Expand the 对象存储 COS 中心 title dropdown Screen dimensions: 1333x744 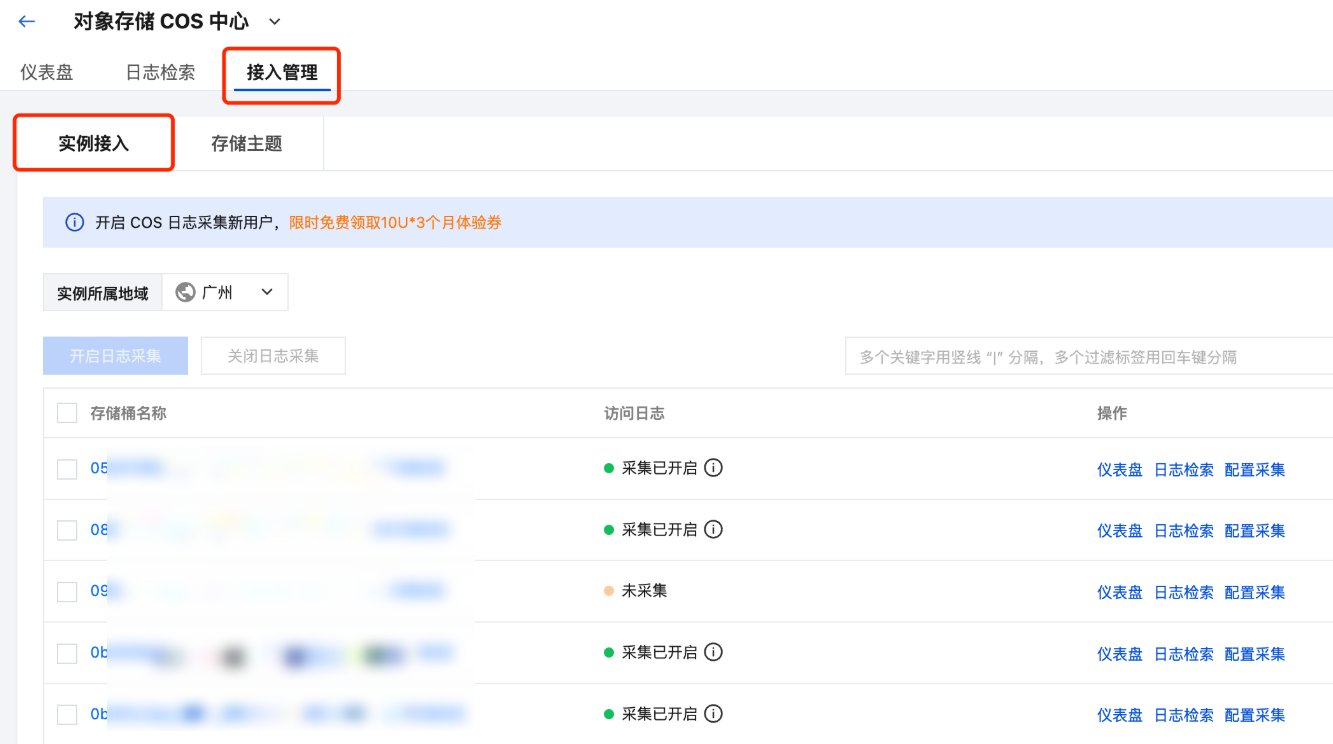coord(275,21)
